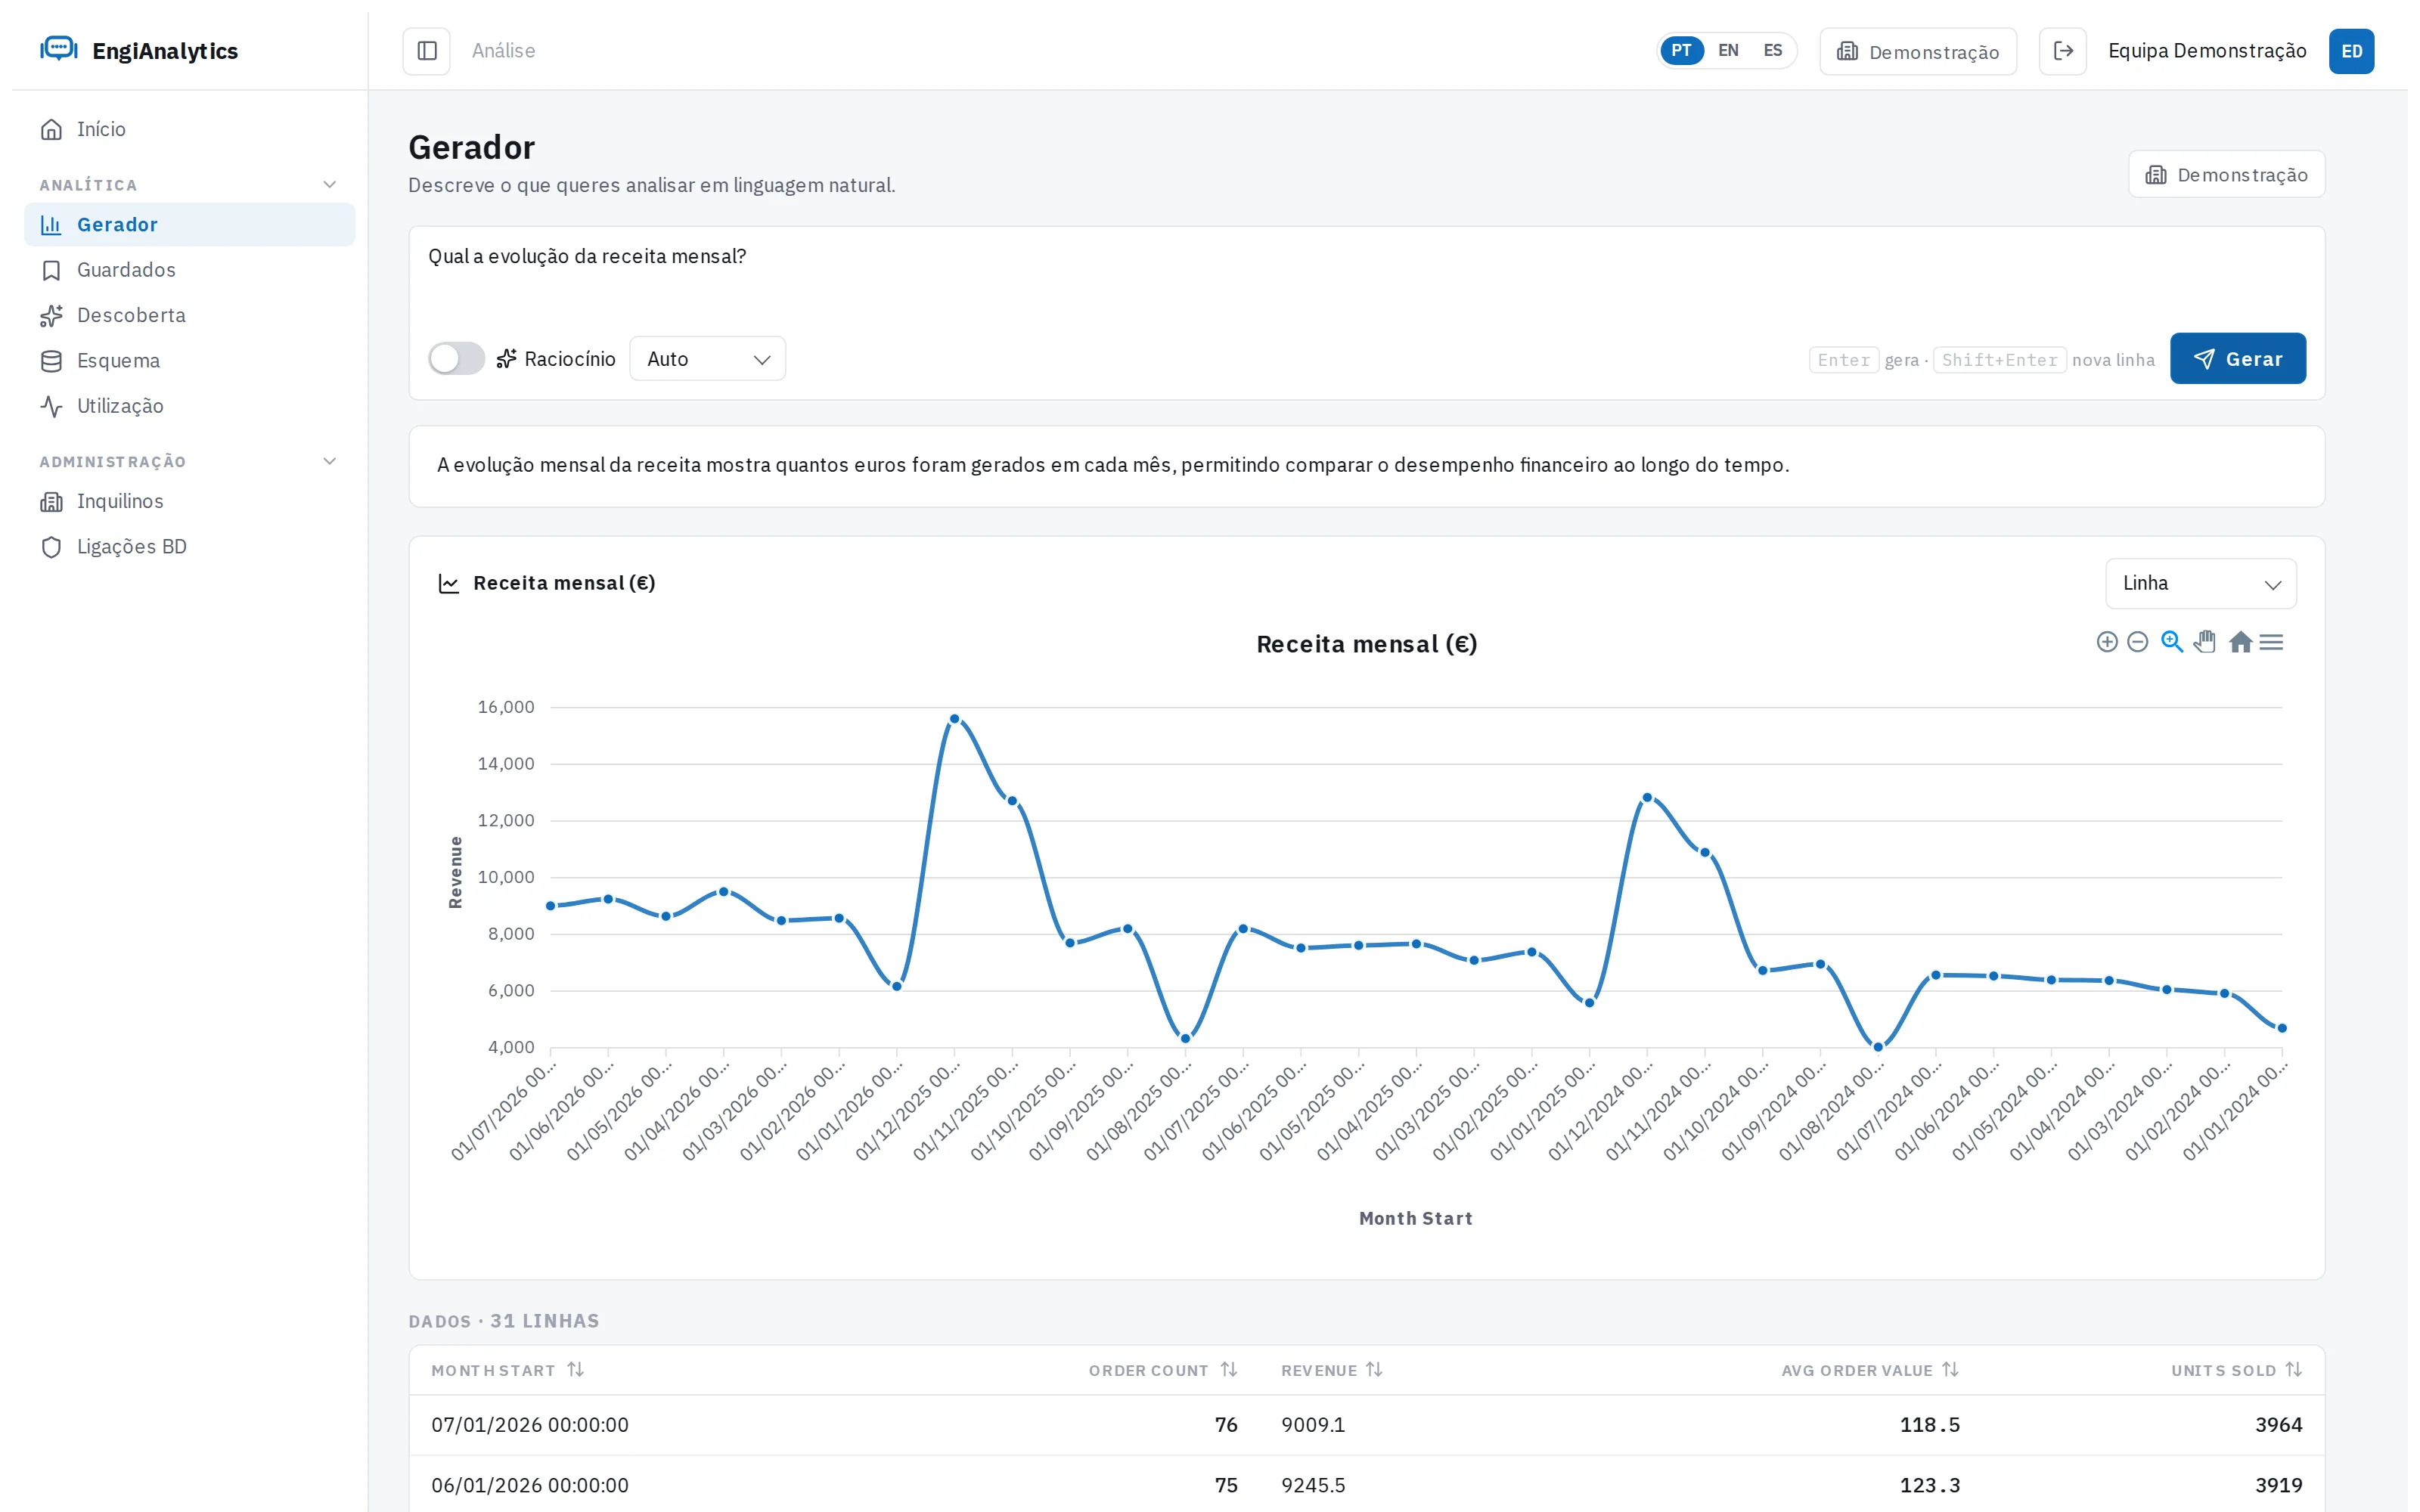The image size is (2420, 1512).
Task: Toggle the sidebar panel icon
Action: click(x=427, y=51)
